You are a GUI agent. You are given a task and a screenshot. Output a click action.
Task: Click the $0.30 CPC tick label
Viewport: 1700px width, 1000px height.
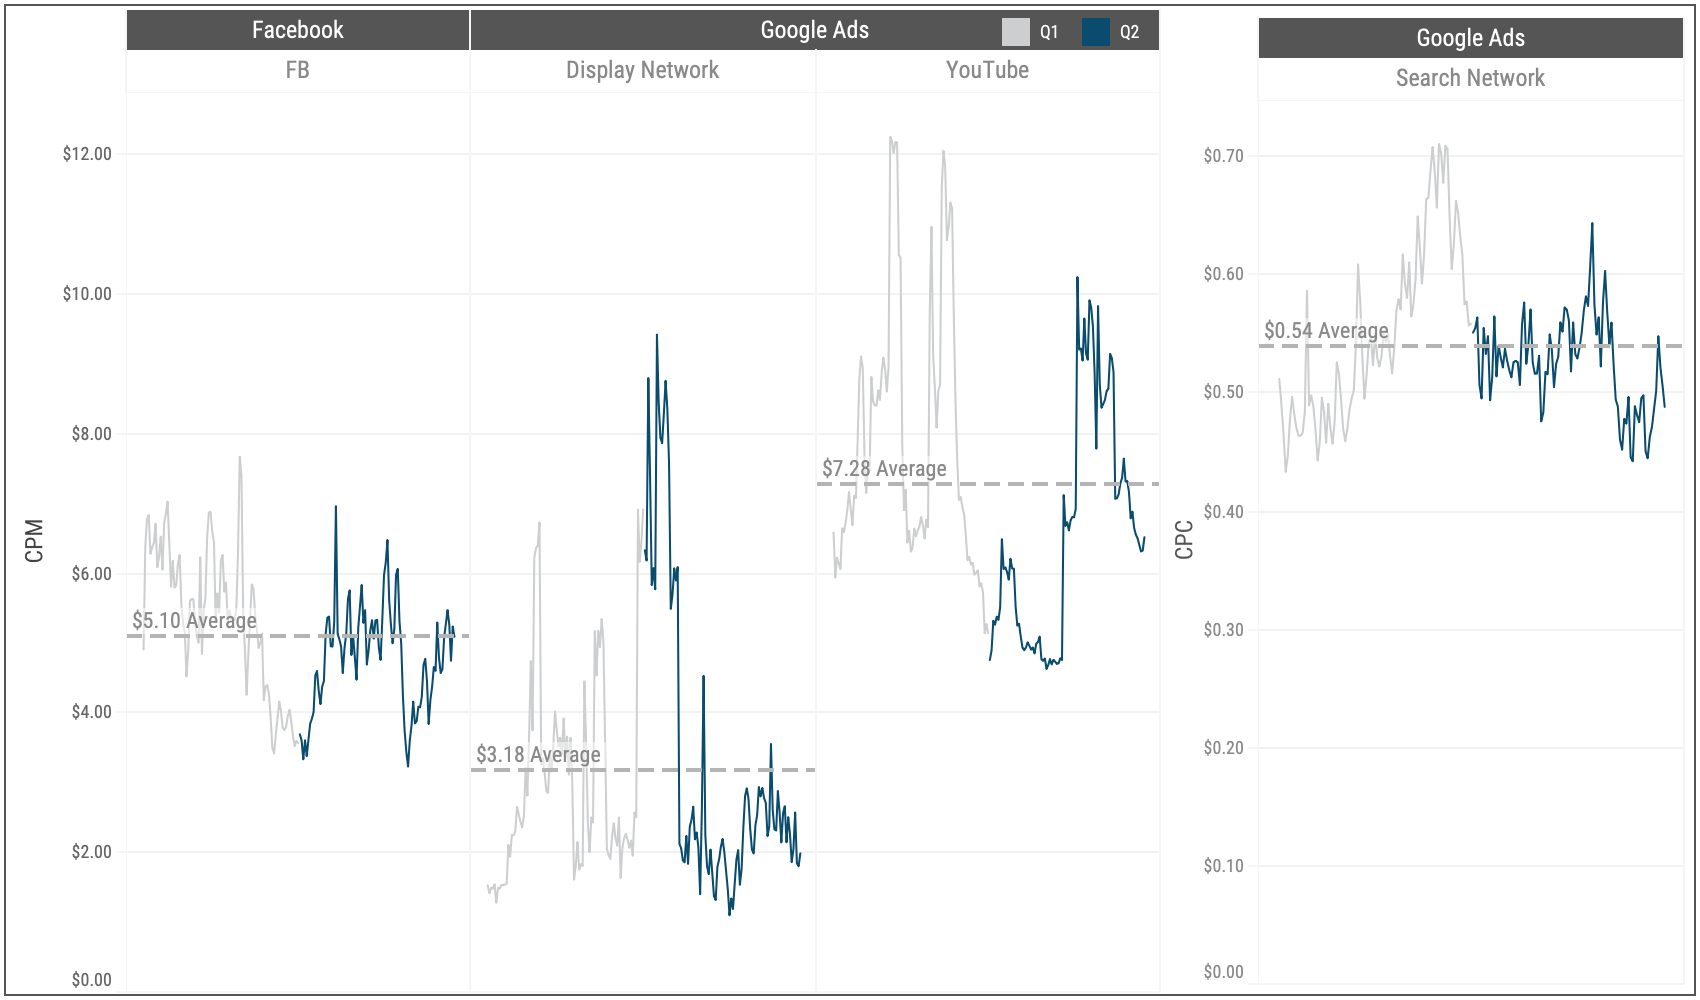1224,630
